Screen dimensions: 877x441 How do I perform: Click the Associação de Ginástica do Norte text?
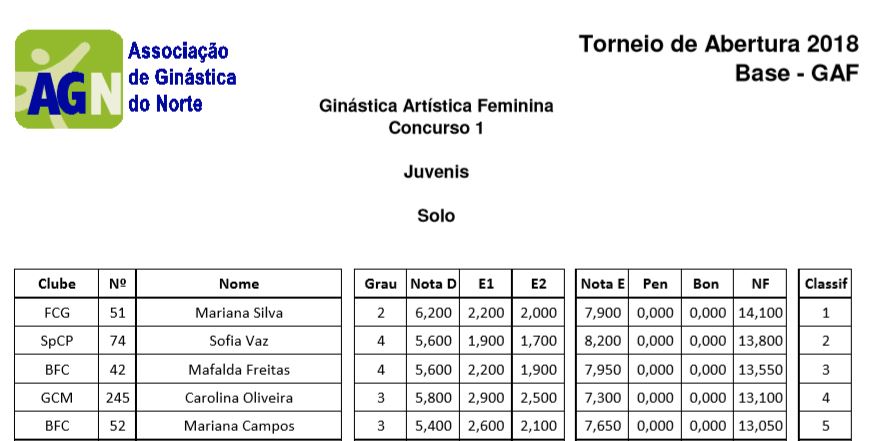click(182, 77)
